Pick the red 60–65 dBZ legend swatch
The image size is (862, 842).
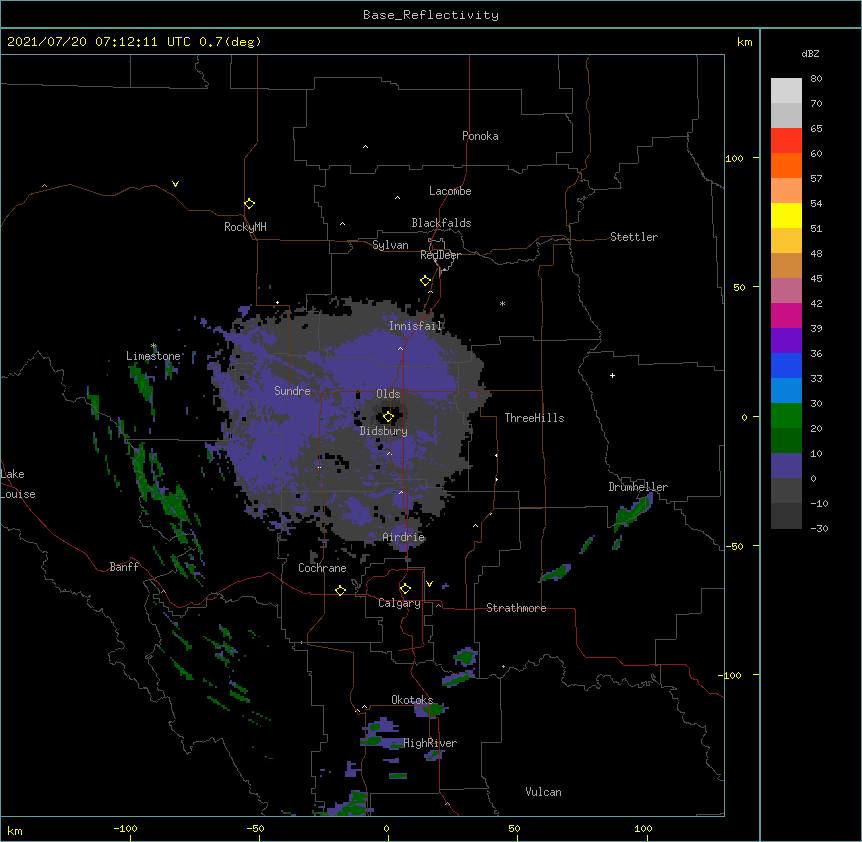786,141
